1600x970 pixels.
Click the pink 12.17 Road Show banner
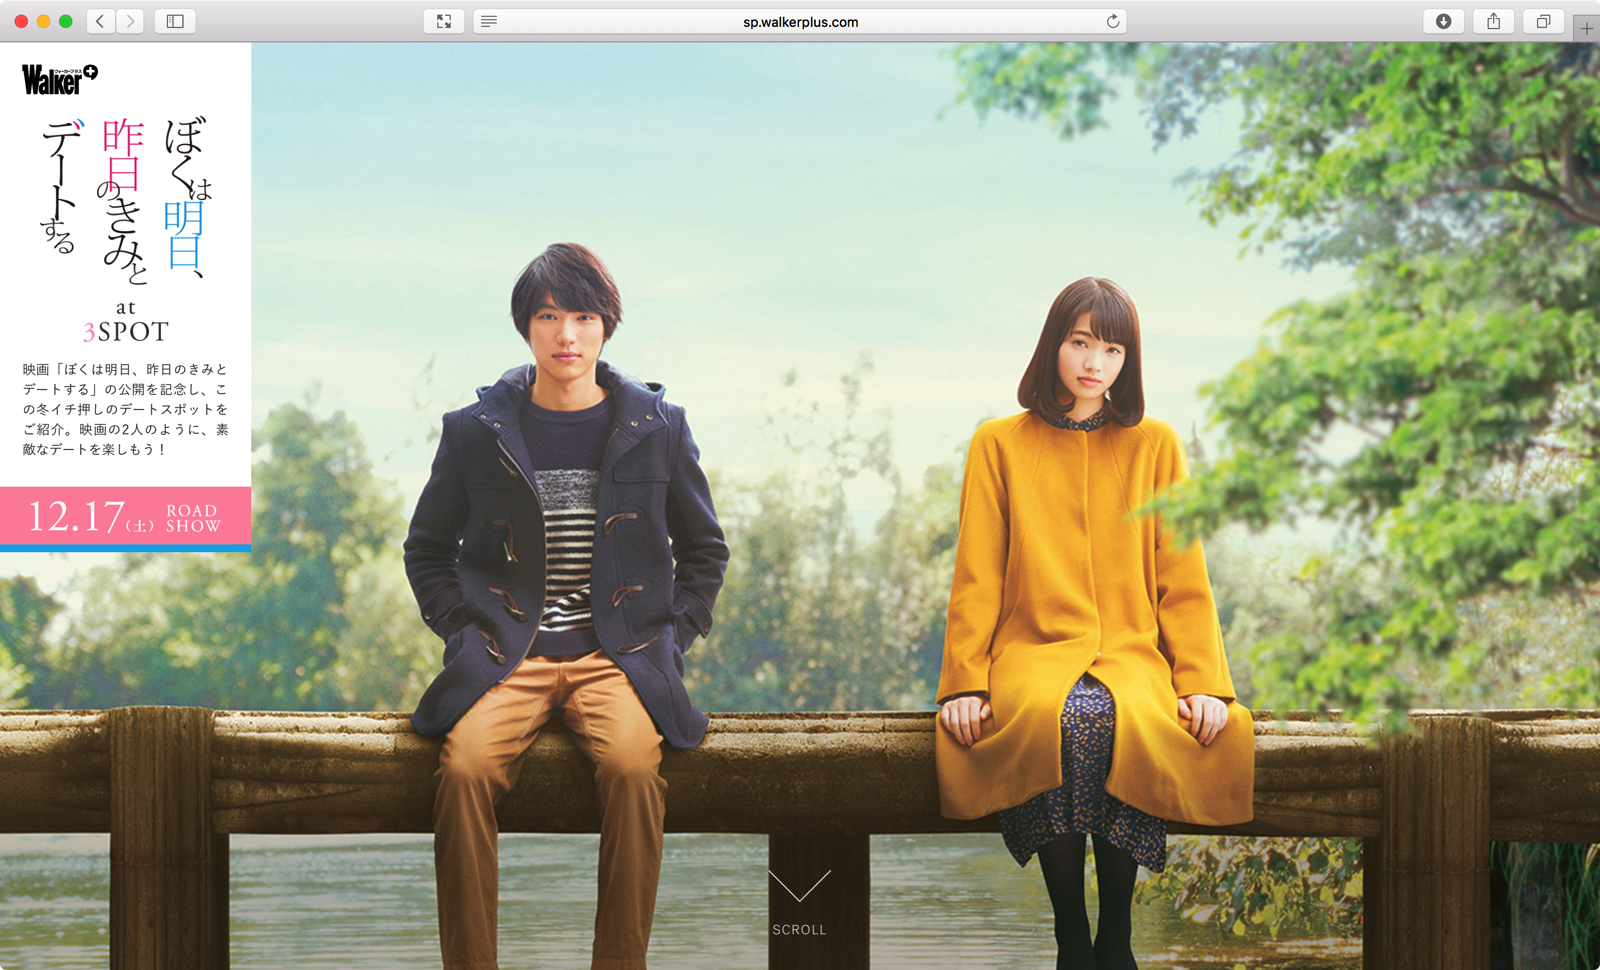tap(126, 516)
